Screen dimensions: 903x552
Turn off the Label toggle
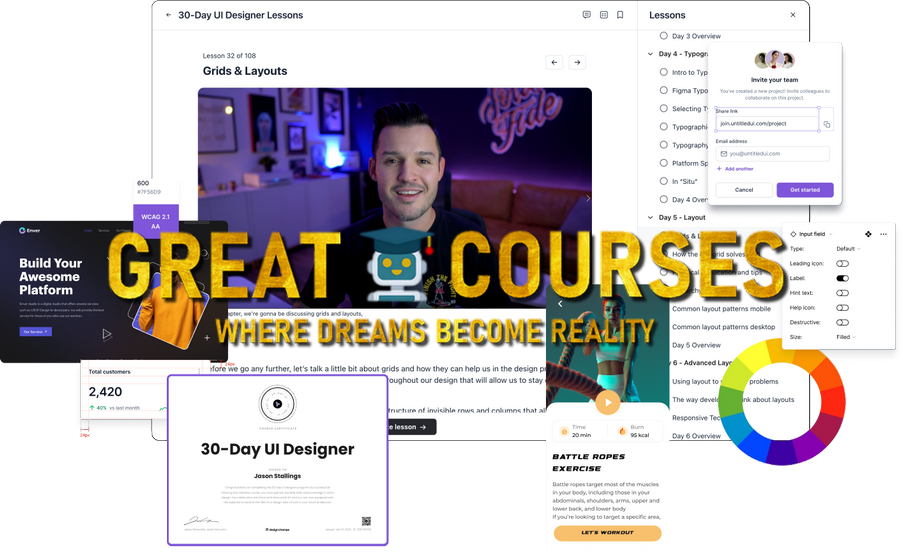point(843,278)
